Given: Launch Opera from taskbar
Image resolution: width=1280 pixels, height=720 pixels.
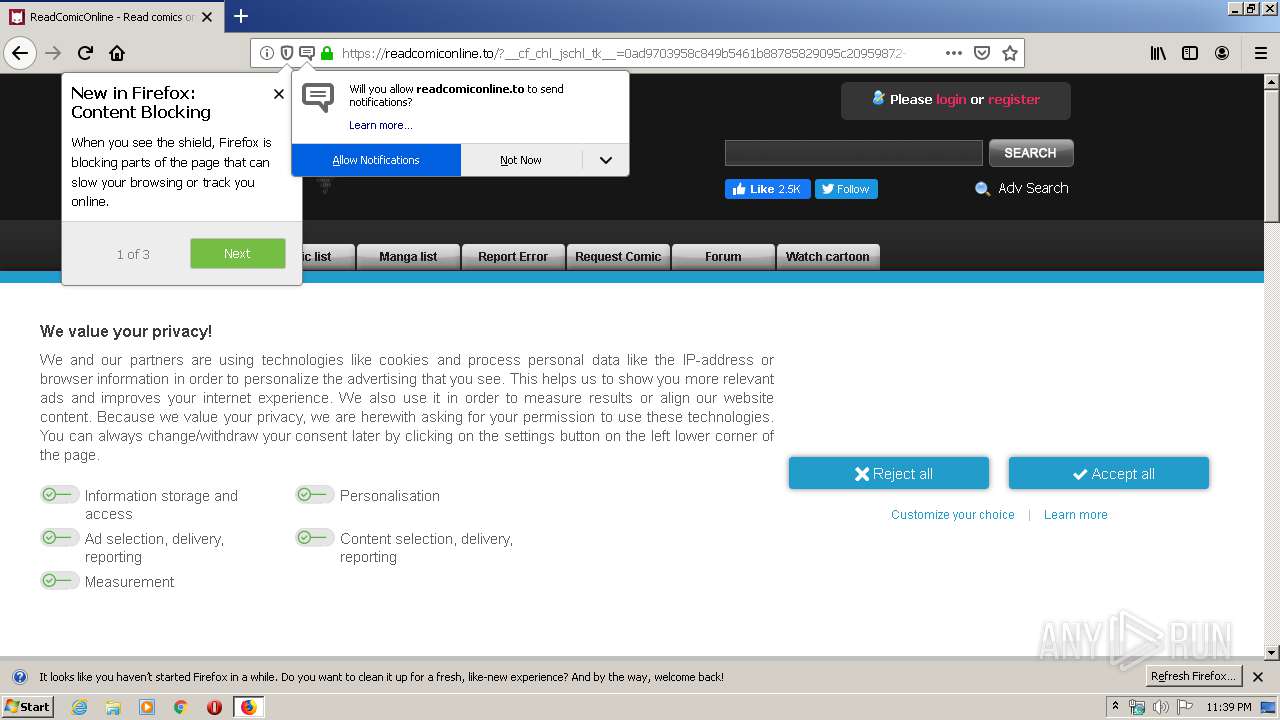Looking at the screenshot, I should (214, 707).
